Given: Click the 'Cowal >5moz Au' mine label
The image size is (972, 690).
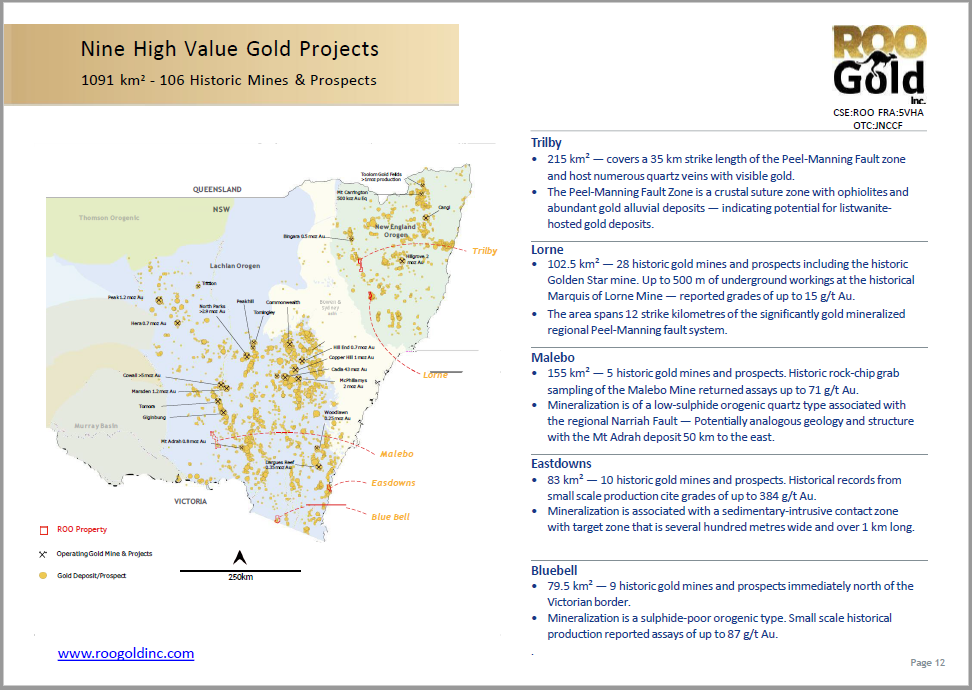Looking at the screenshot, I should pyautogui.click(x=141, y=376).
